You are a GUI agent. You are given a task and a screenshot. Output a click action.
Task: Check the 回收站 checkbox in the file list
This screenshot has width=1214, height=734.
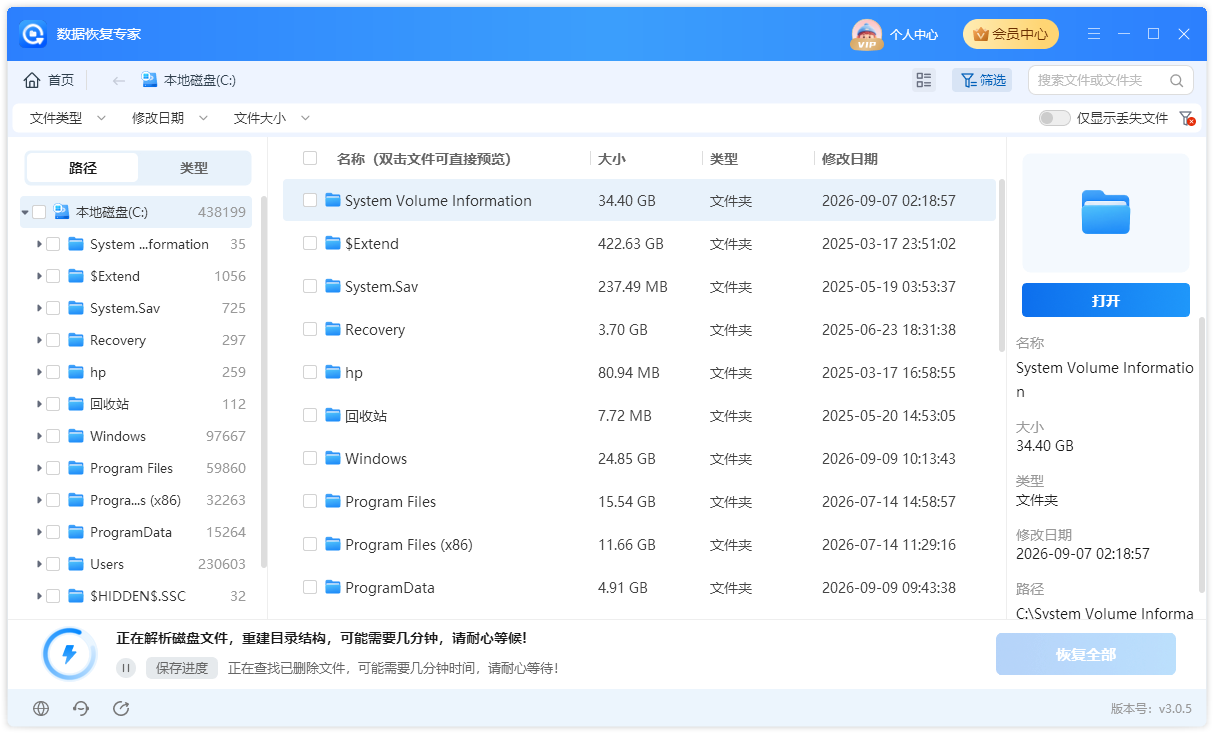coord(310,415)
